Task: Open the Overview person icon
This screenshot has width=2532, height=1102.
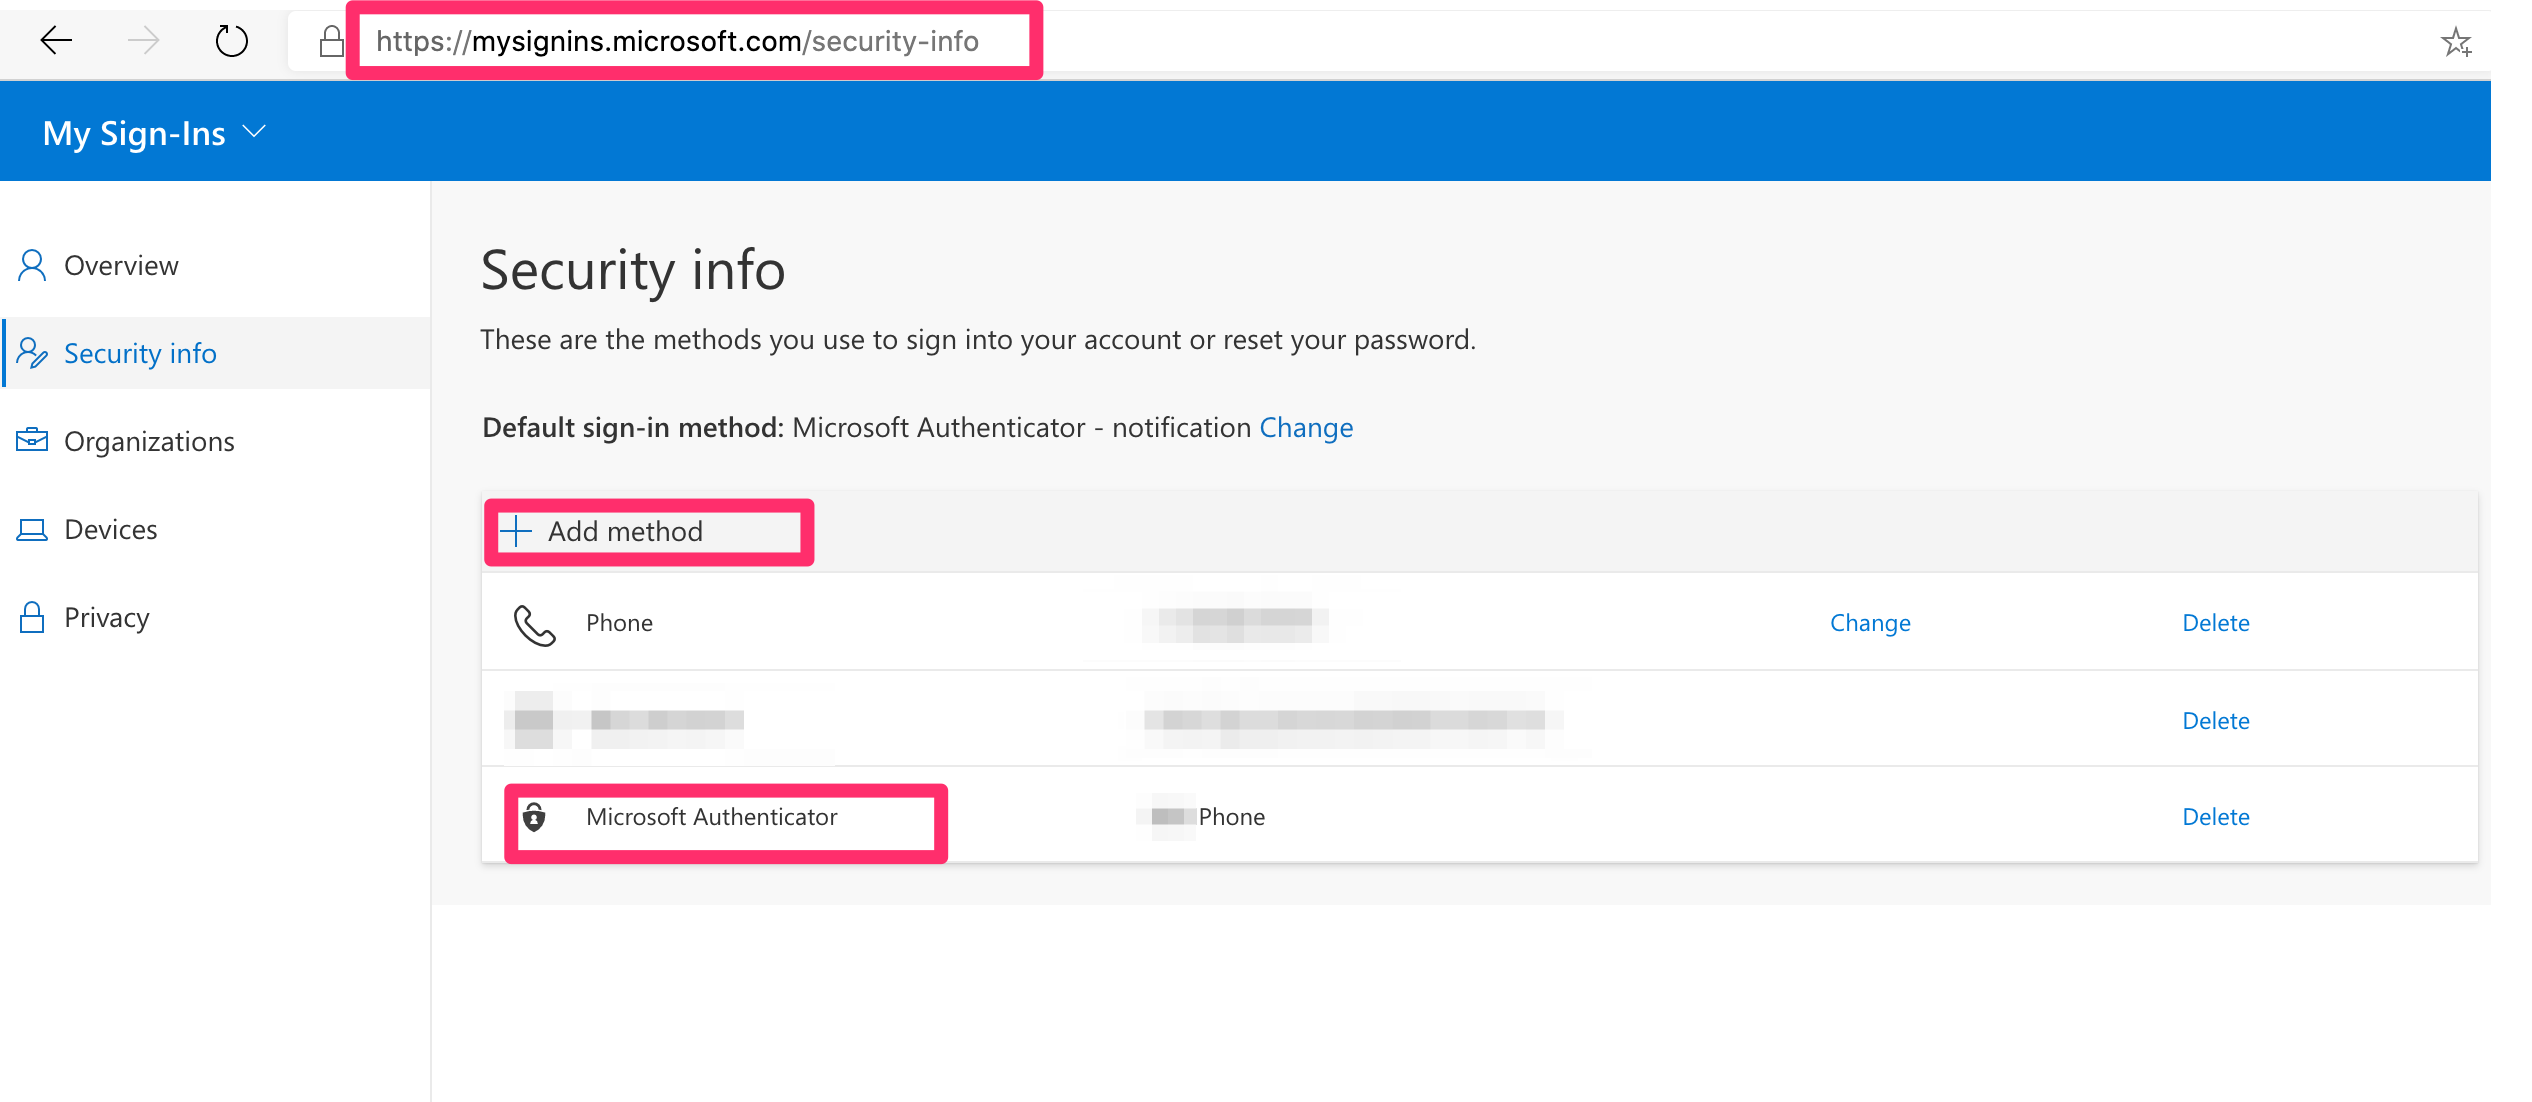Action: pyautogui.click(x=31, y=264)
